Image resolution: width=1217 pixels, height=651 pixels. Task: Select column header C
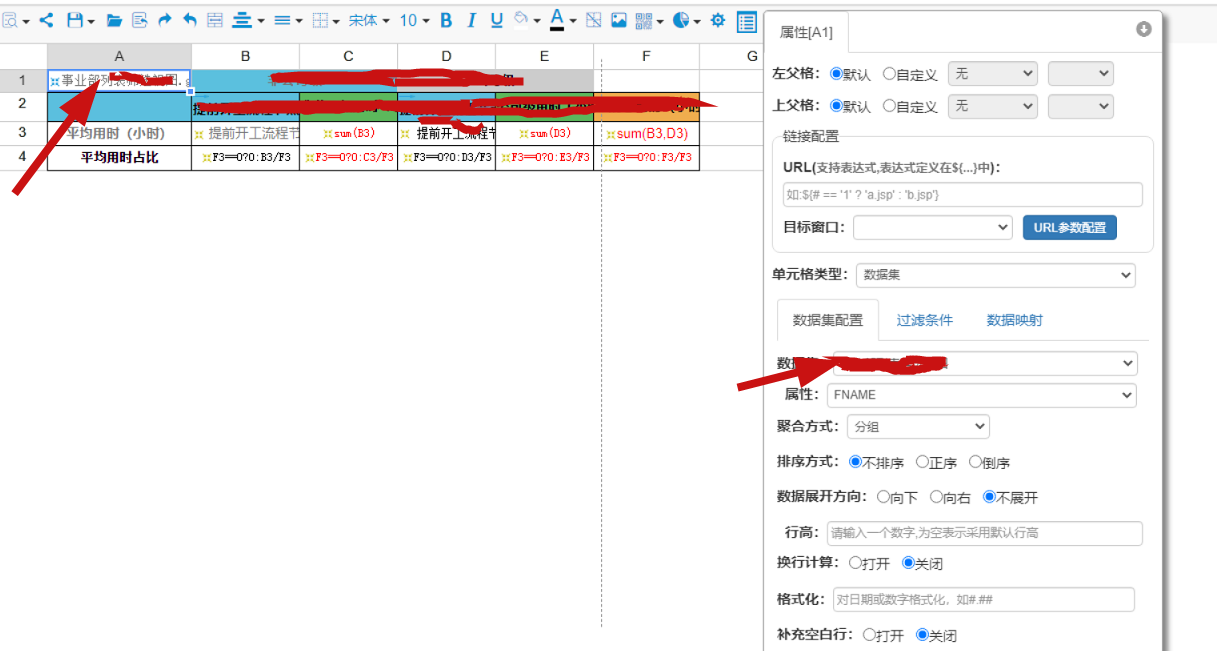tap(348, 56)
